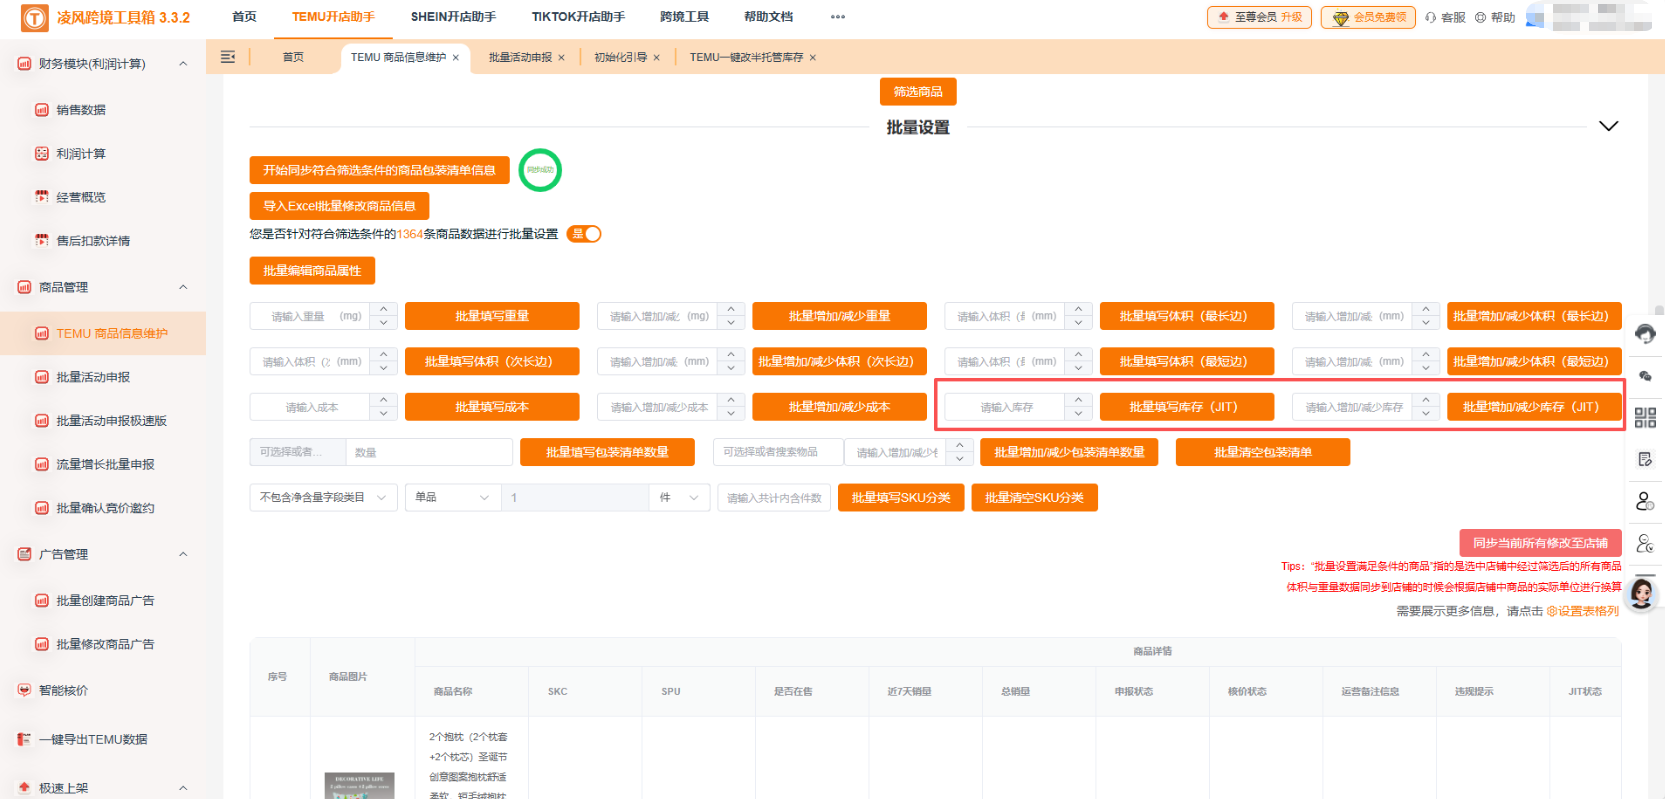The width and height of the screenshot is (1665, 799).
Task: Open the 不包含净含量字段类目 dropdown
Action: pyautogui.click(x=324, y=498)
